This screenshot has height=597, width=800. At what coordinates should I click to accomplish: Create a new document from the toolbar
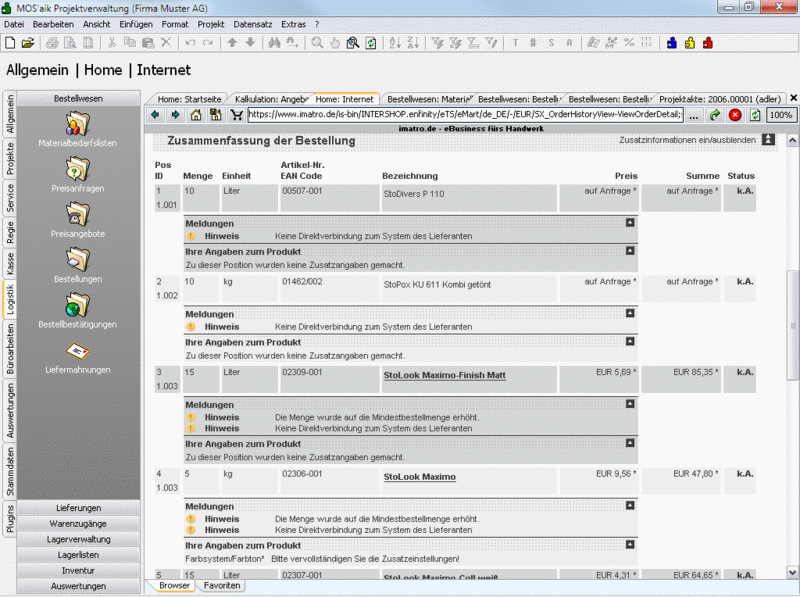coord(10,43)
